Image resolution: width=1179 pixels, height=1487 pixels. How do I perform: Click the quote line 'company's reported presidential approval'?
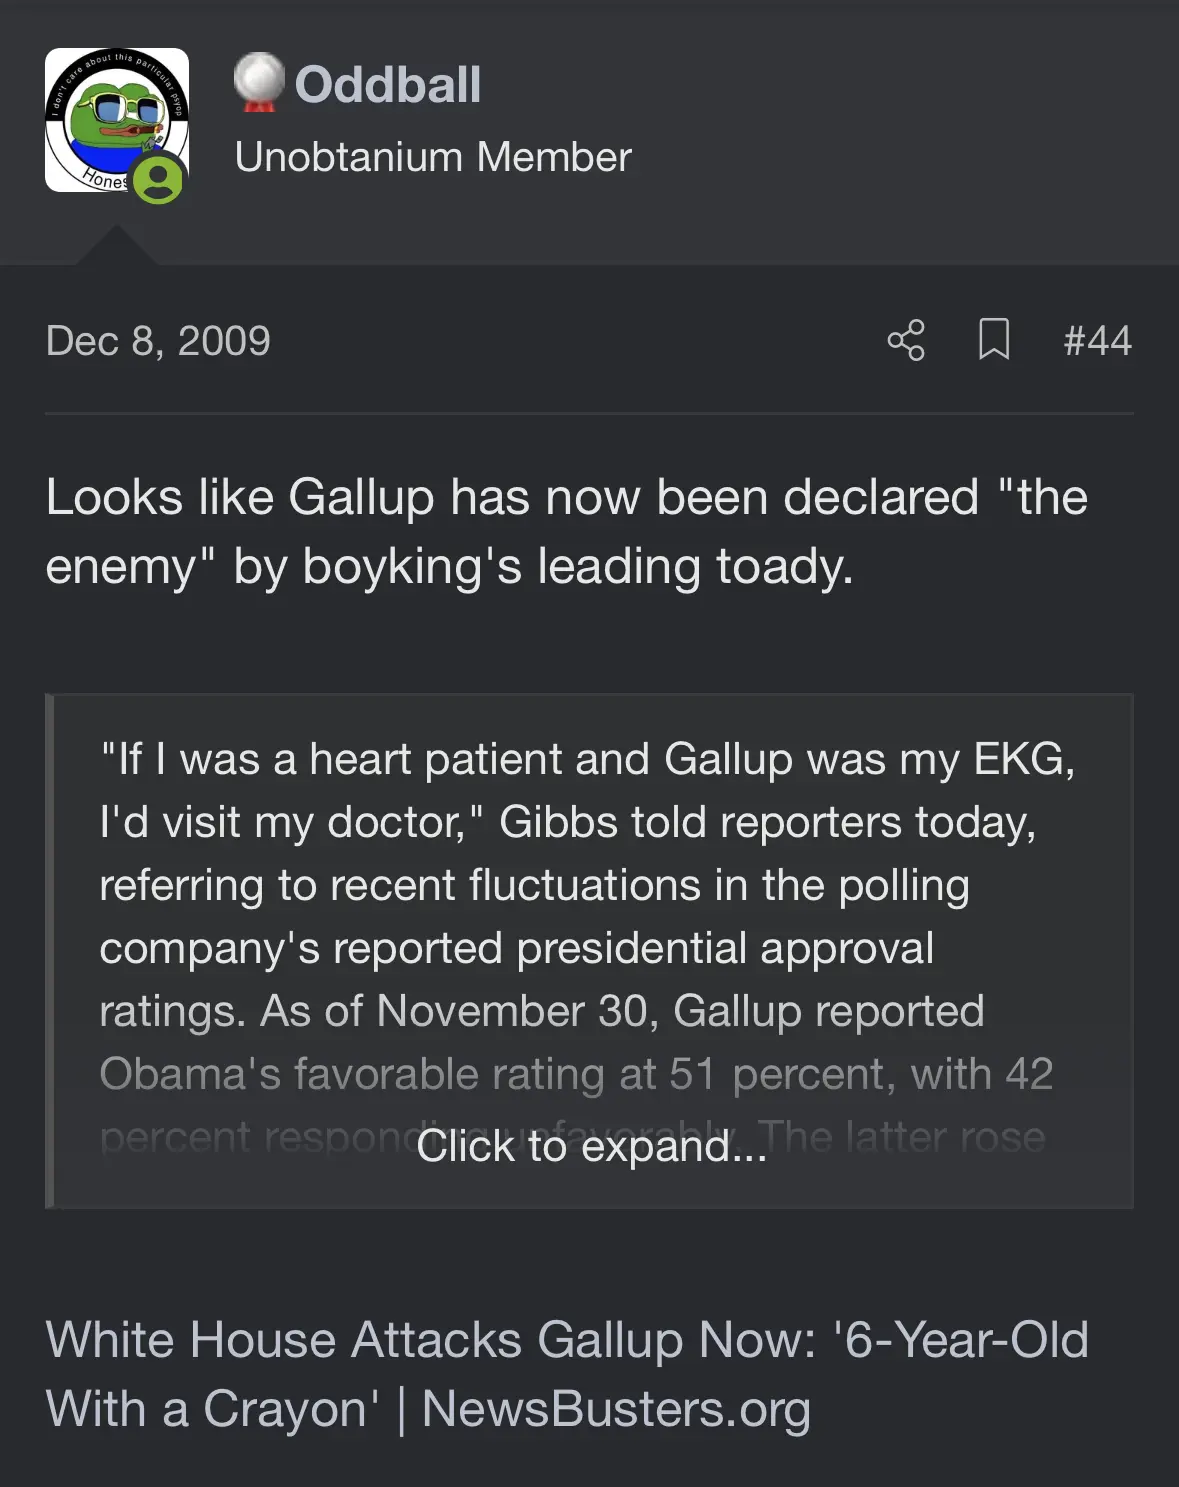click(516, 949)
